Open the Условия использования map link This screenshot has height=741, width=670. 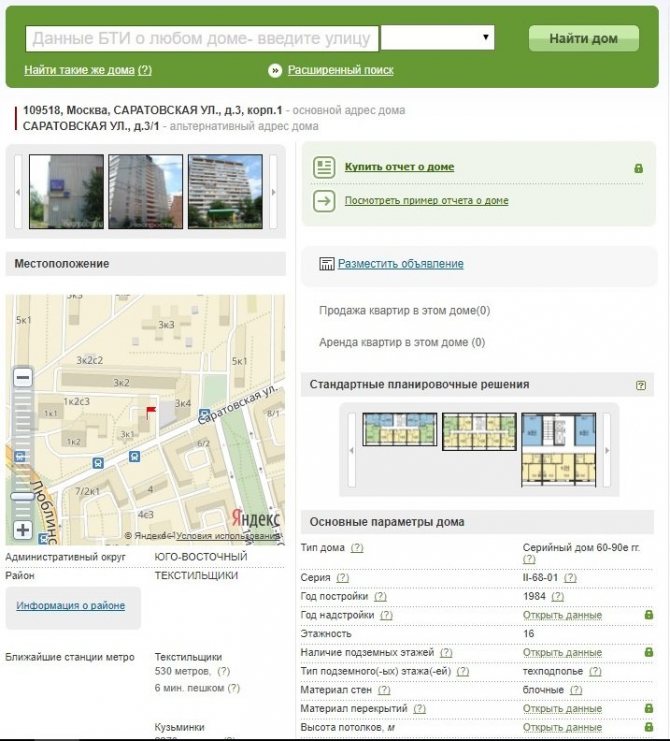click(228, 536)
